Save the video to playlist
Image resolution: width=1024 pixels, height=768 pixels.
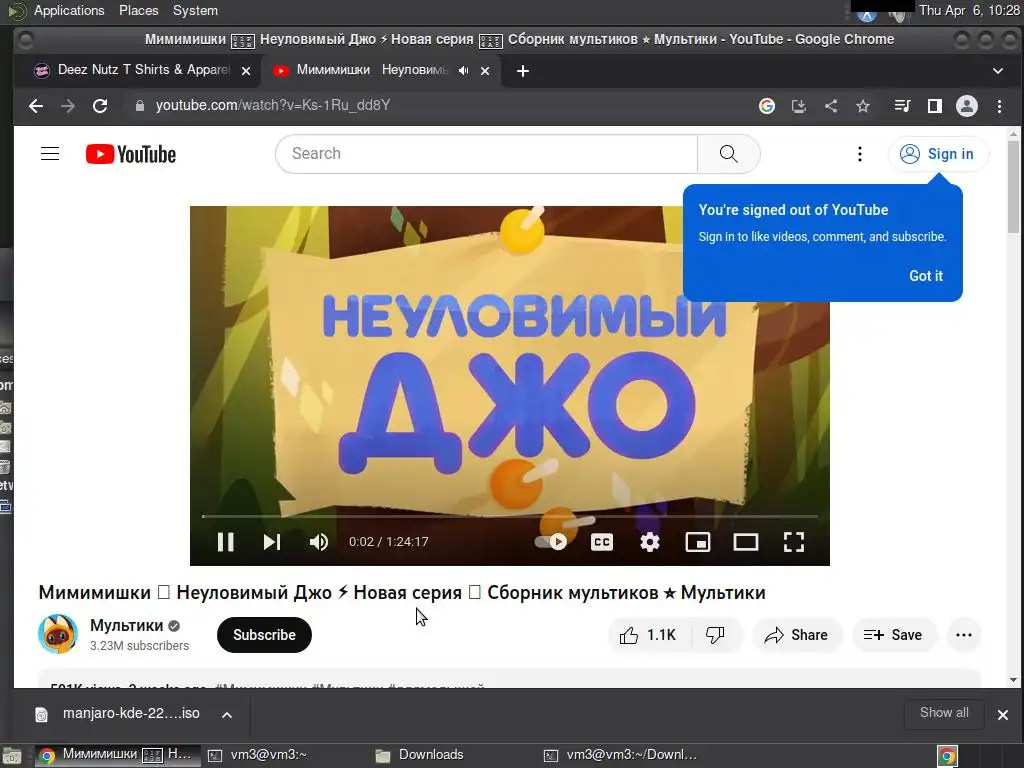tap(893, 635)
